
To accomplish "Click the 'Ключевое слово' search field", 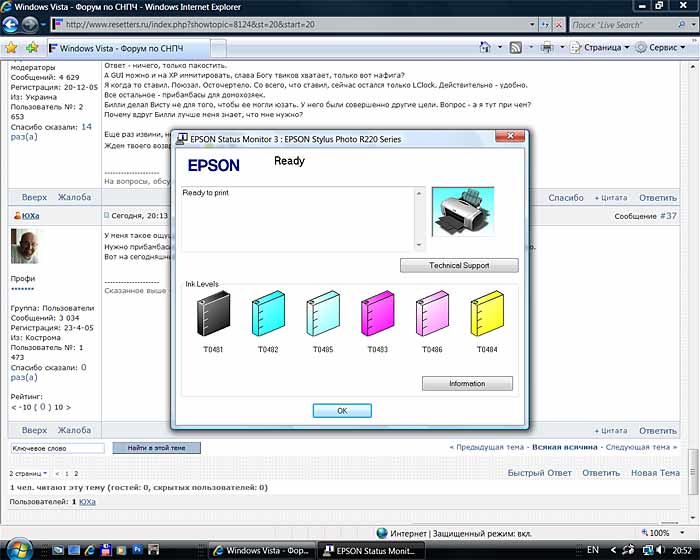I will click(x=58, y=448).
